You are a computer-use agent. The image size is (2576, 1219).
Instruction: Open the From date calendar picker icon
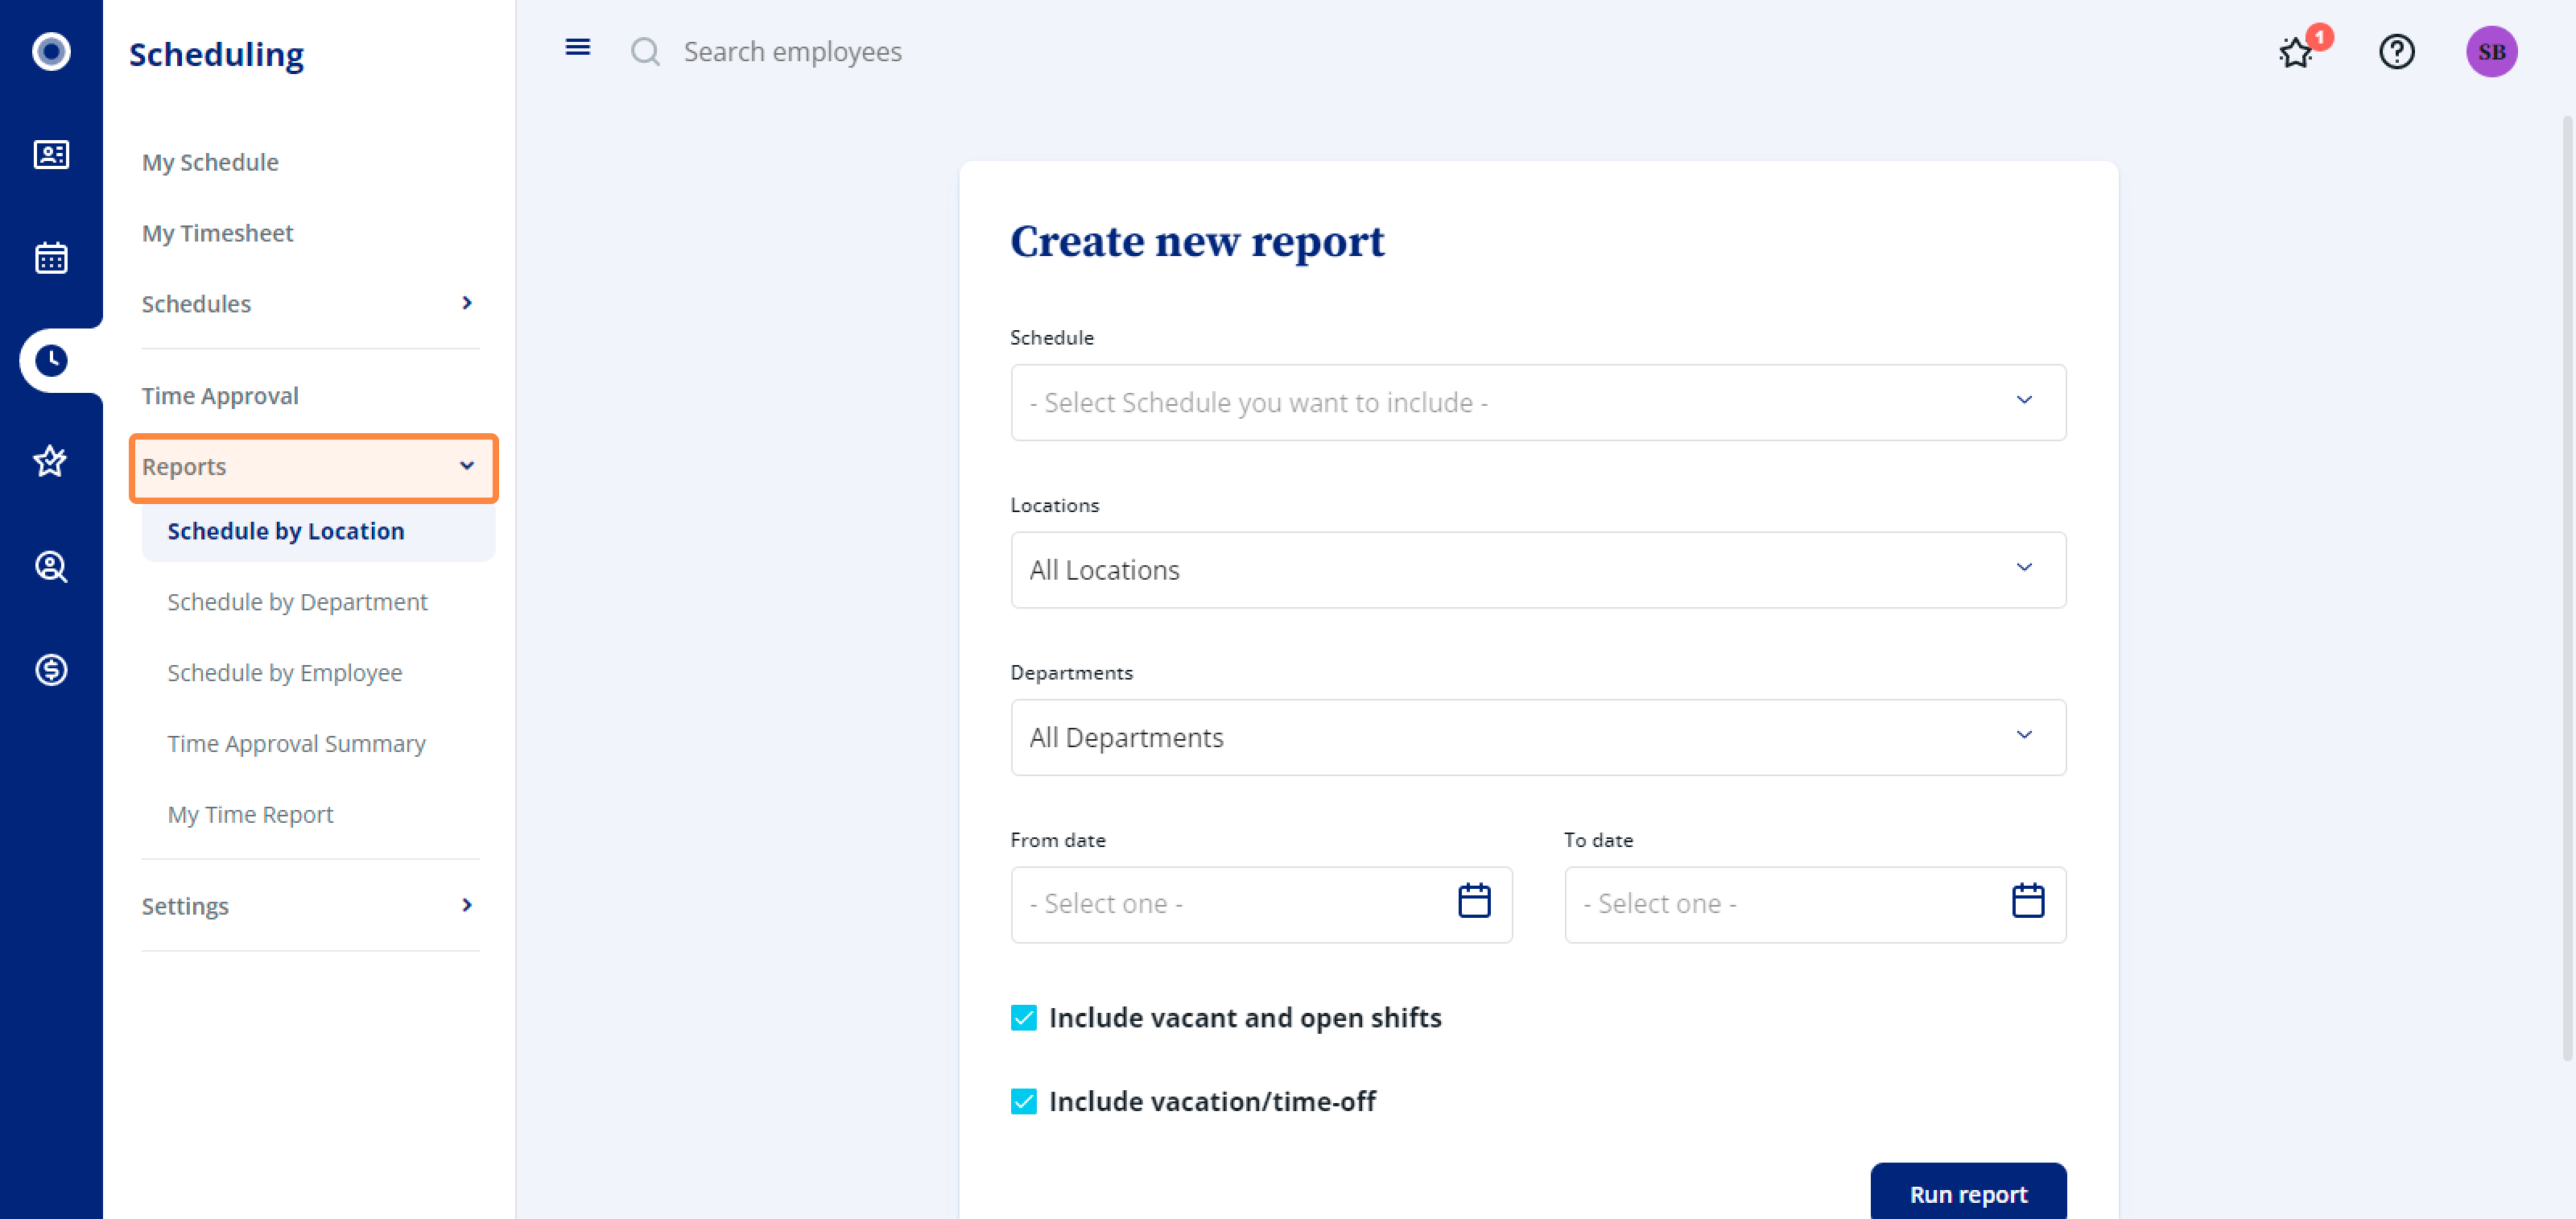1474,900
